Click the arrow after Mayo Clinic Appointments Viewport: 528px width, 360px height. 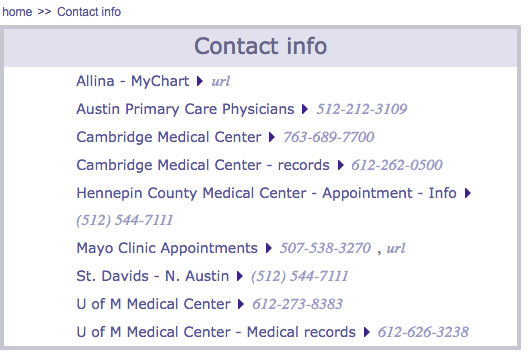point(268,248)
